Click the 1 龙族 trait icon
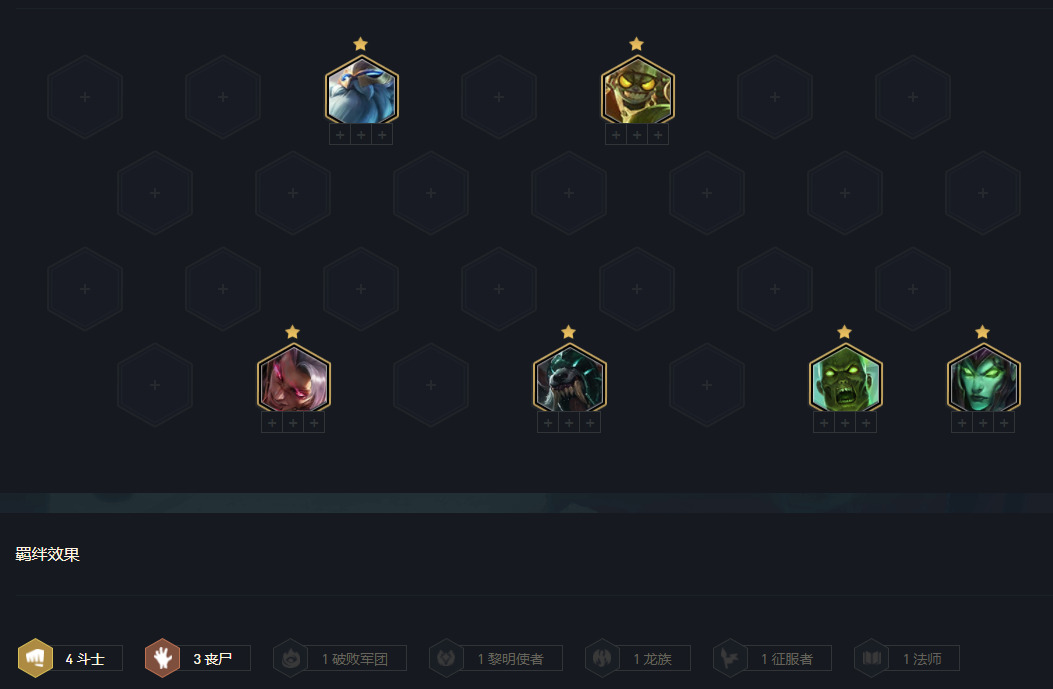The image size is (1053, 689). (x=602, y=658)
